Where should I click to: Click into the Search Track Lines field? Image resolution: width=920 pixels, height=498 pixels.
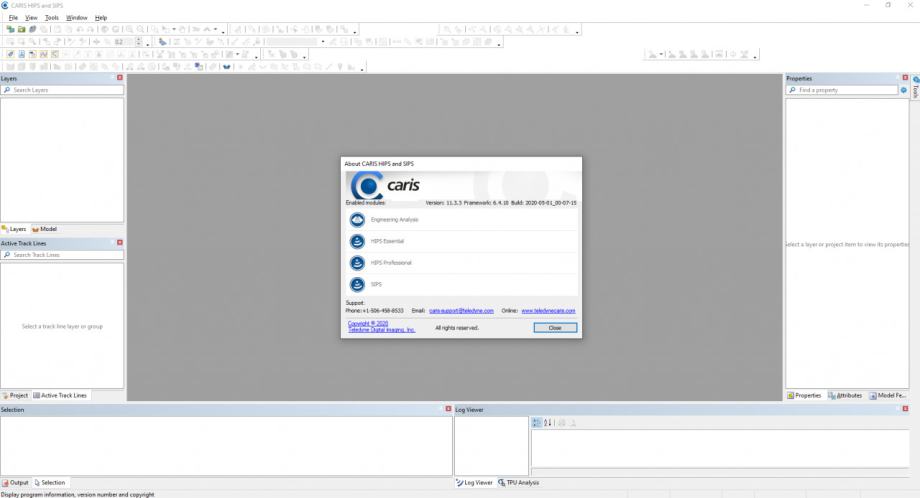(62, 255)
